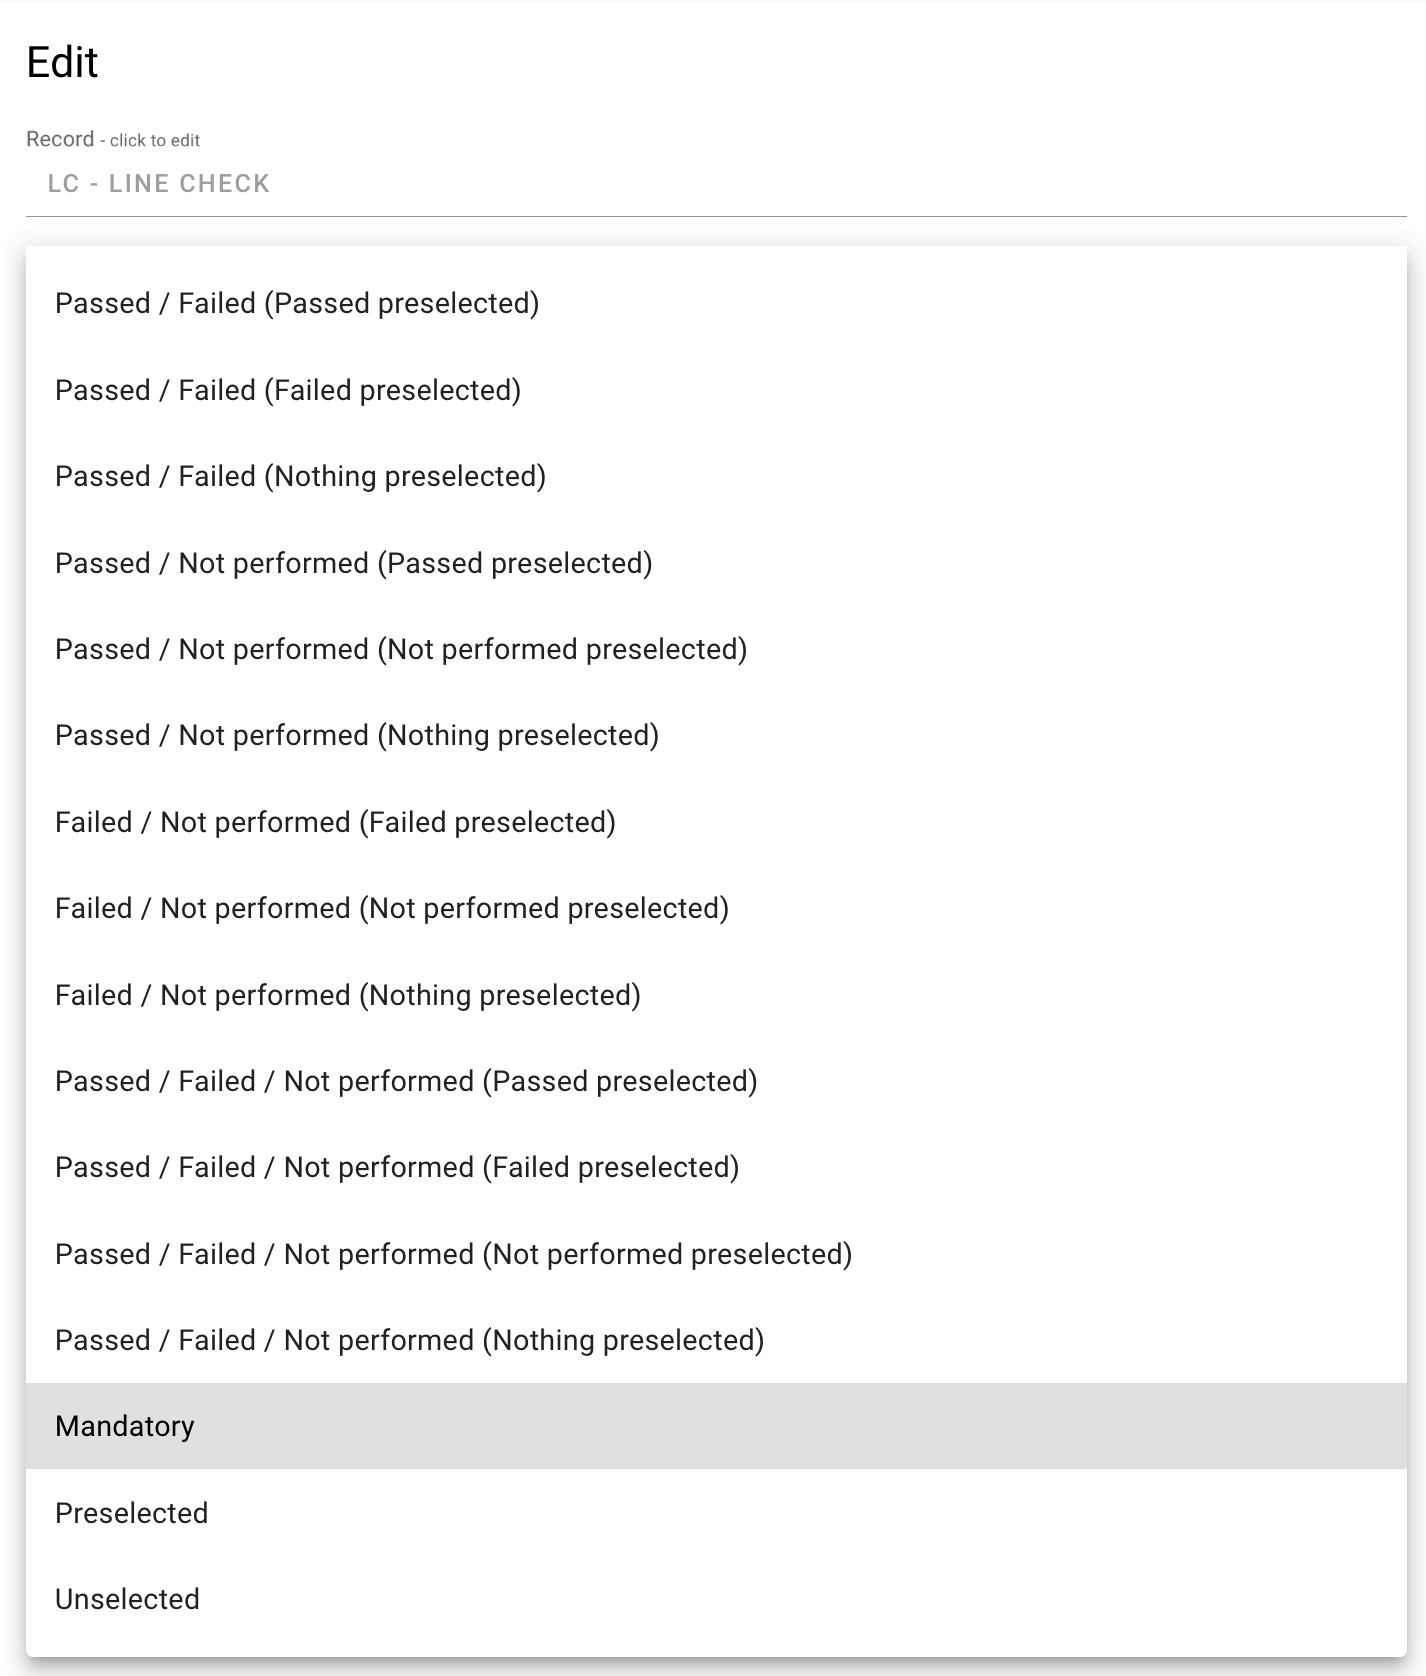The image size is (1426, 1676).
Task: Click the LC - LINE CHECK record field
Action: [x=159, y=184]
